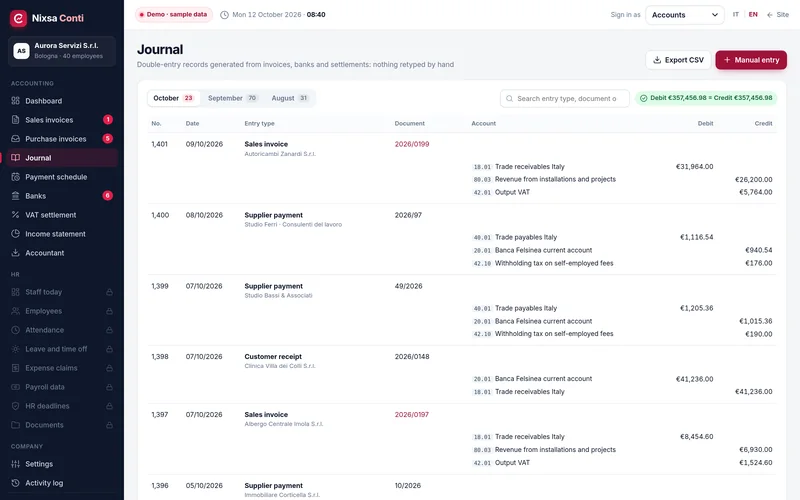Screen dimensions: 800x500
Task: Switch to the September tab
Action: point(233,98)
